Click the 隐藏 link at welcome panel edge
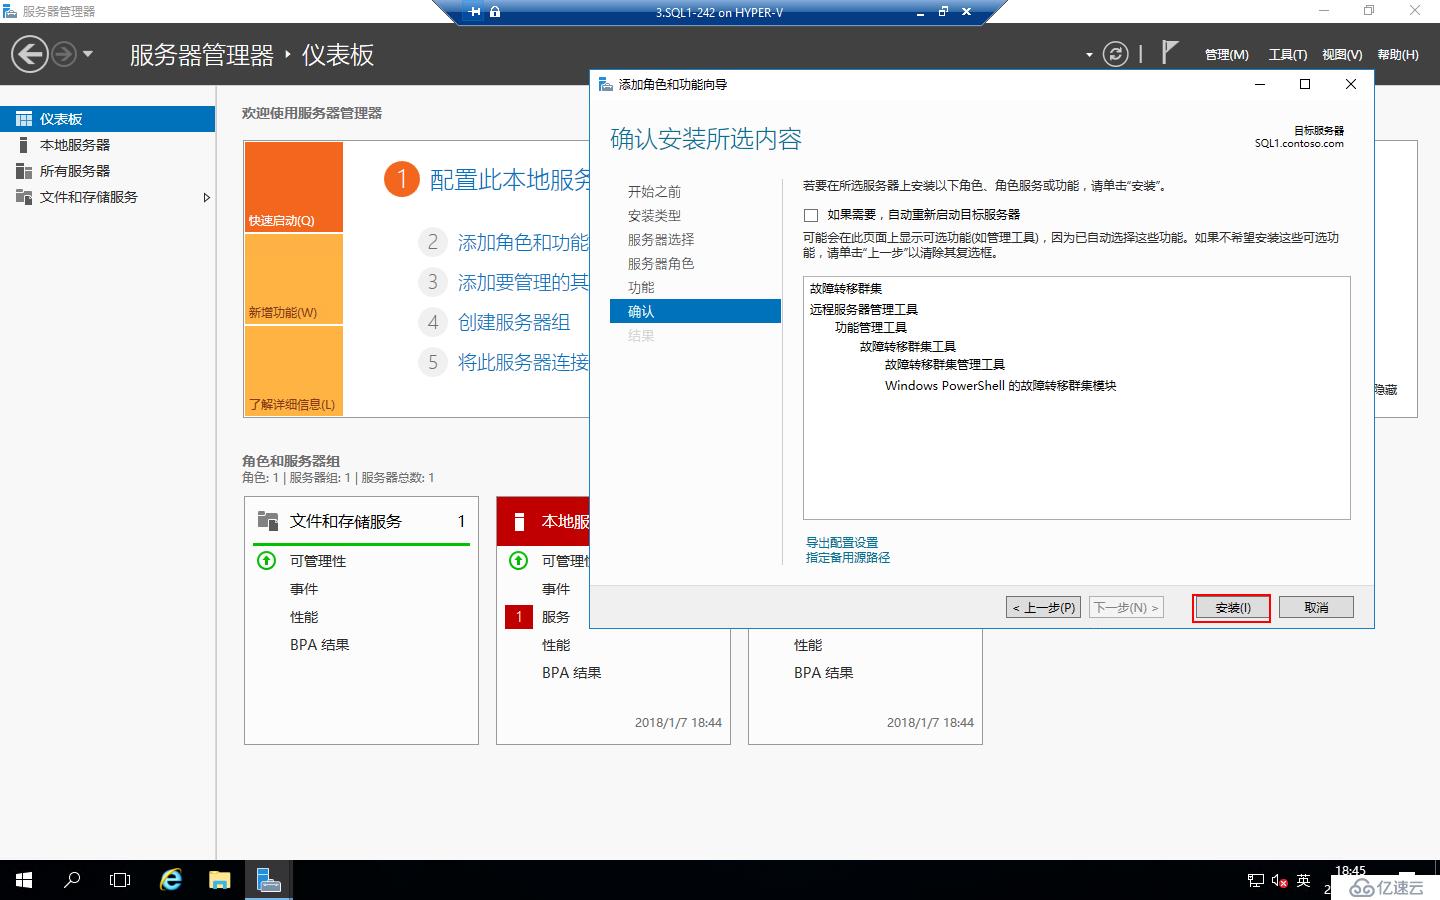Image resolution: width=1440 pixels, height=900 pixels. coord(1386,390)
